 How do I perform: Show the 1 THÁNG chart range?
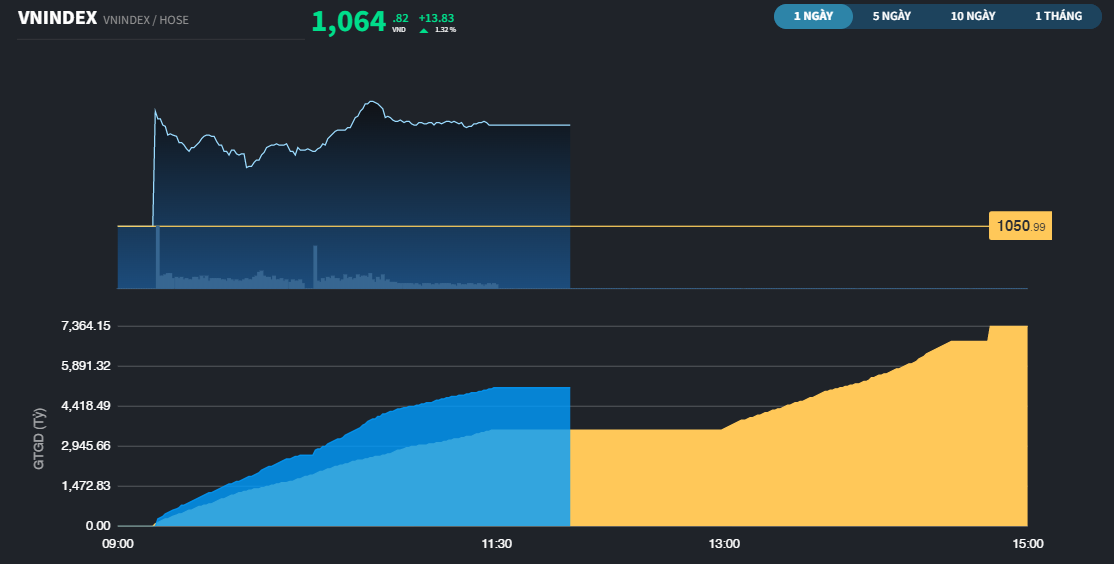tap(1058, 17)
